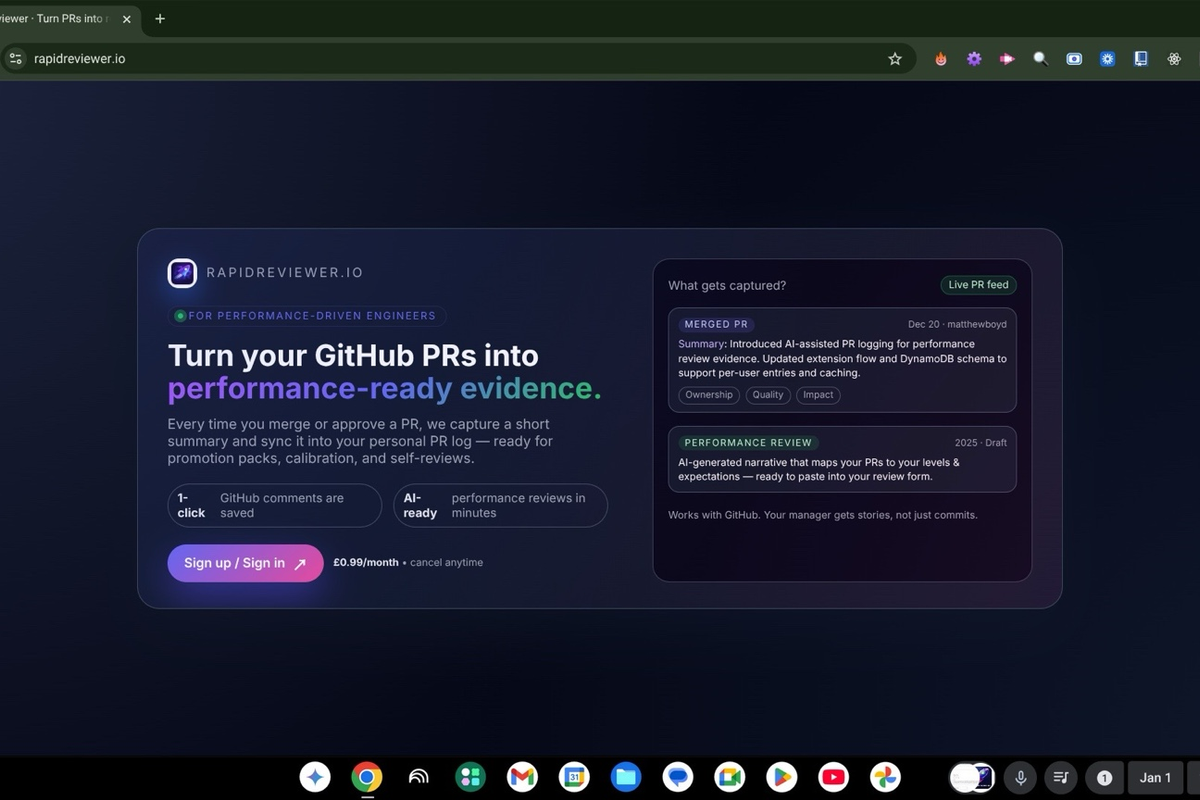Activate the microphone icon on the shelf
Viewport: 1200px width, 800px height.
click(1019, 777)
